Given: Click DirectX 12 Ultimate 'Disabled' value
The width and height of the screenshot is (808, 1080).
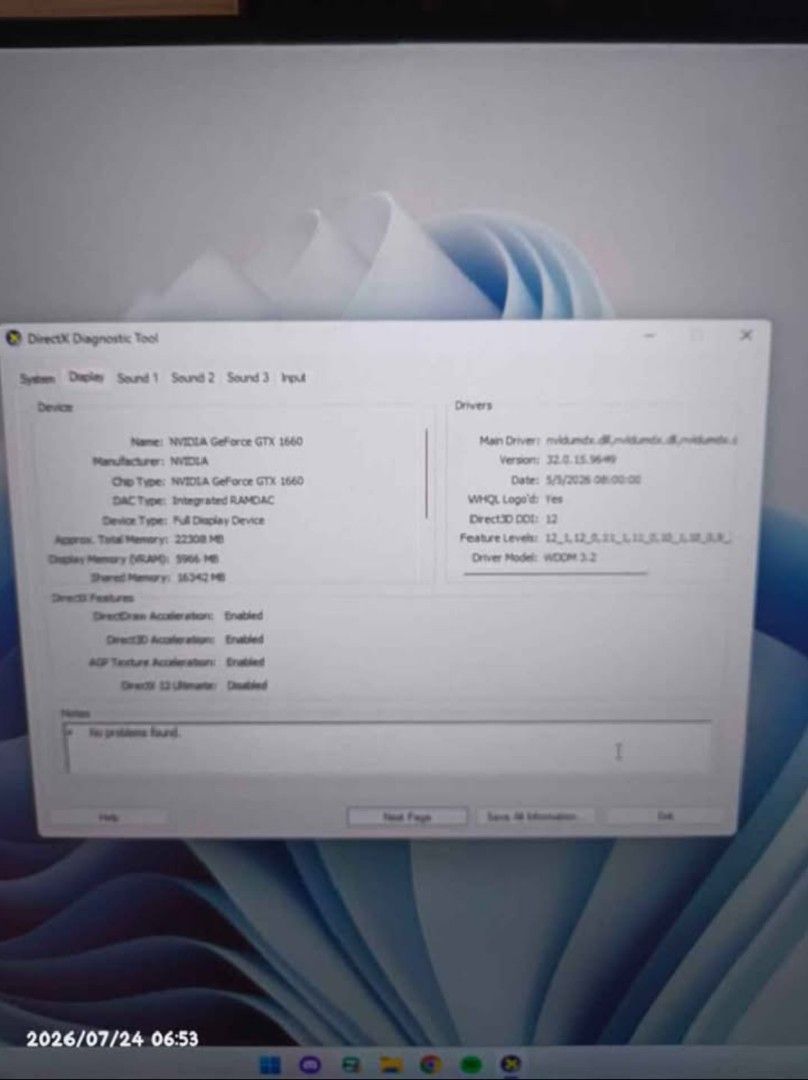Looking at the screenshot, I should [247, 685].
